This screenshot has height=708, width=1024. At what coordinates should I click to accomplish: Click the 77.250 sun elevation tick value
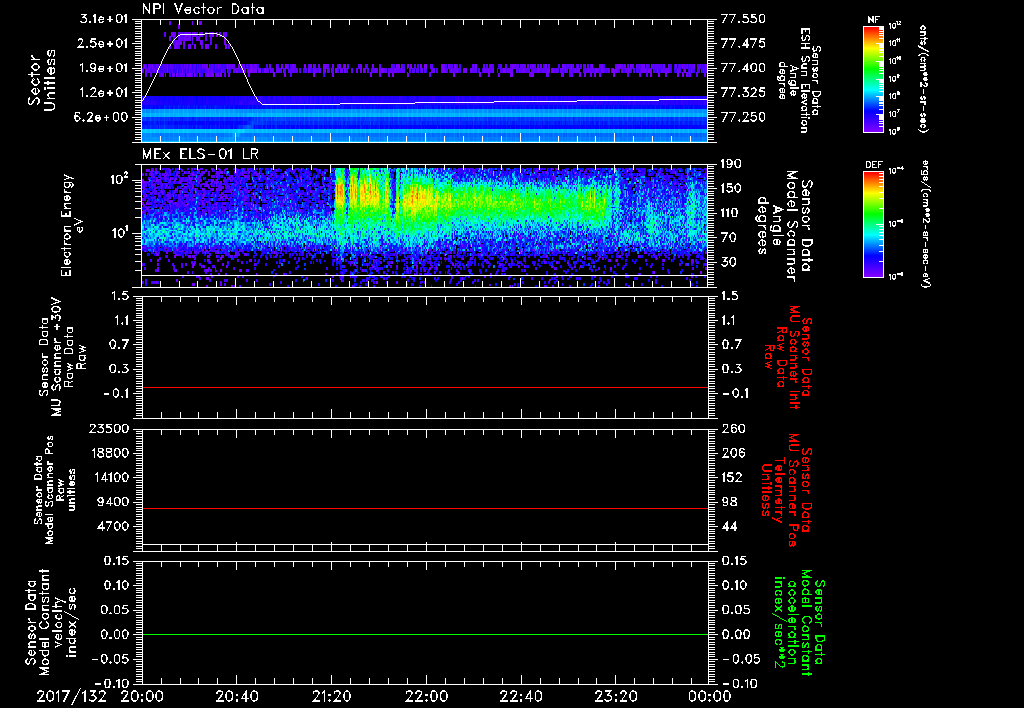(743, 118)
